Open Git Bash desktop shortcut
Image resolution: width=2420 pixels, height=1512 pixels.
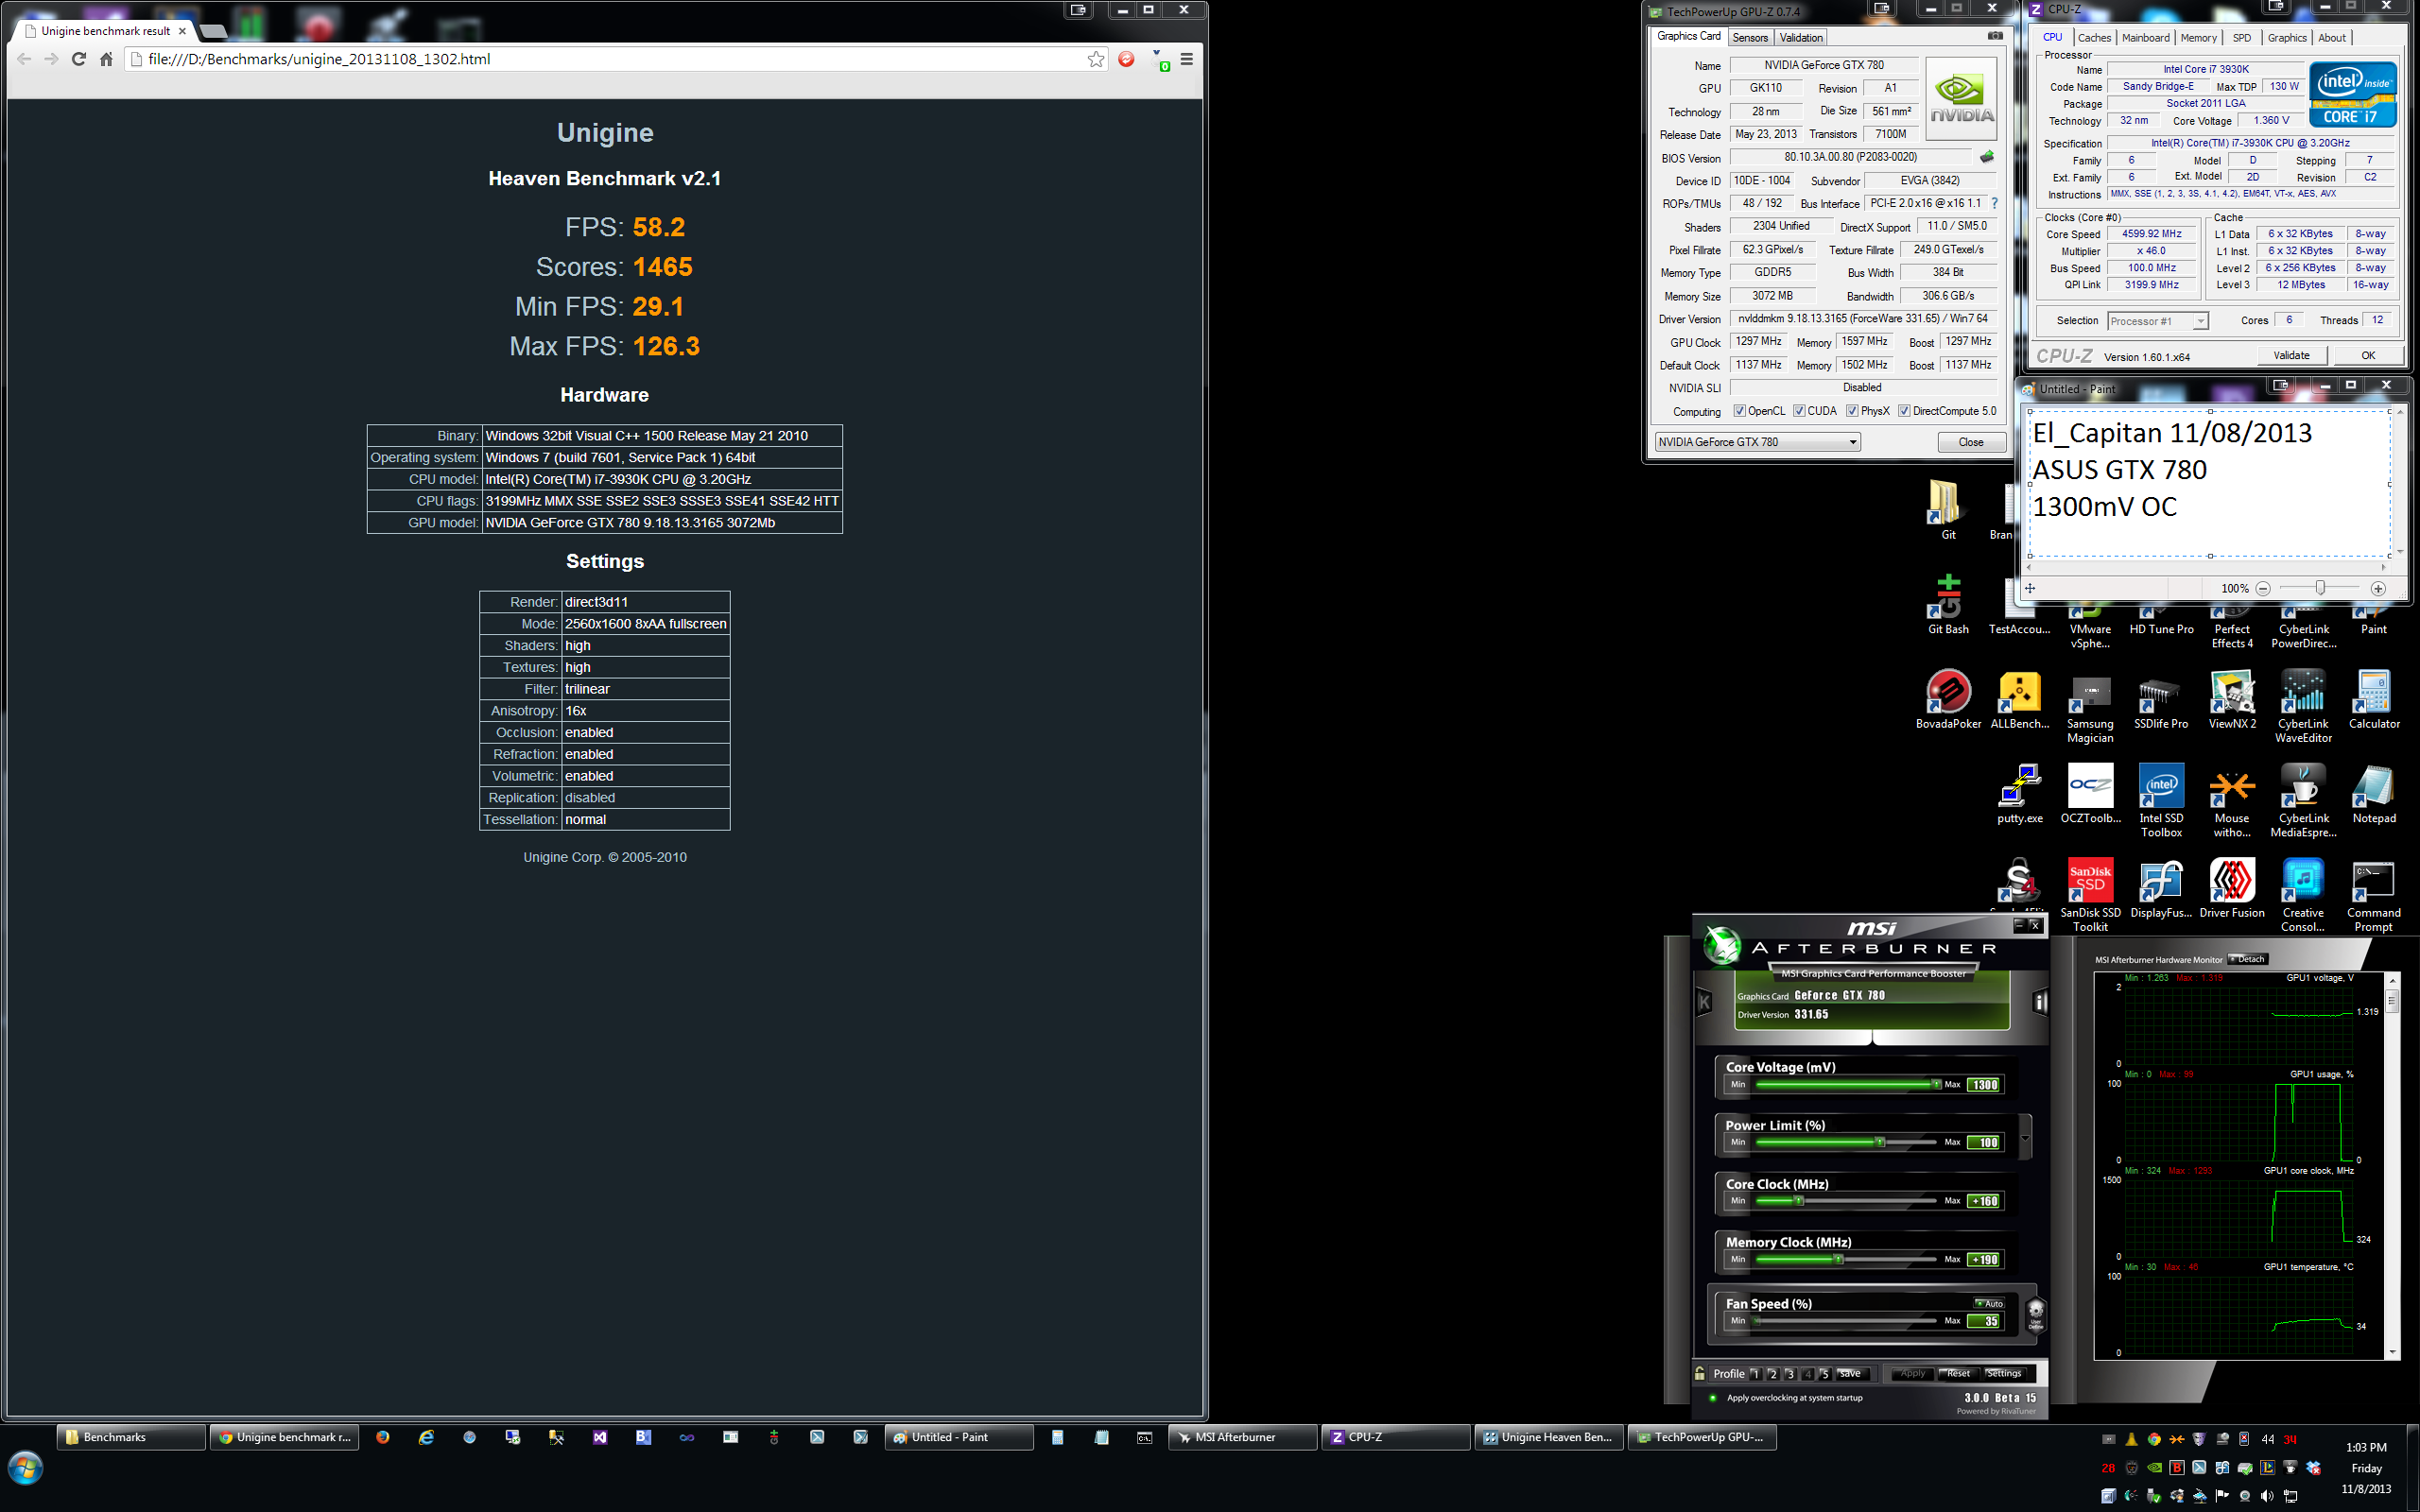tap(1948, 605)
